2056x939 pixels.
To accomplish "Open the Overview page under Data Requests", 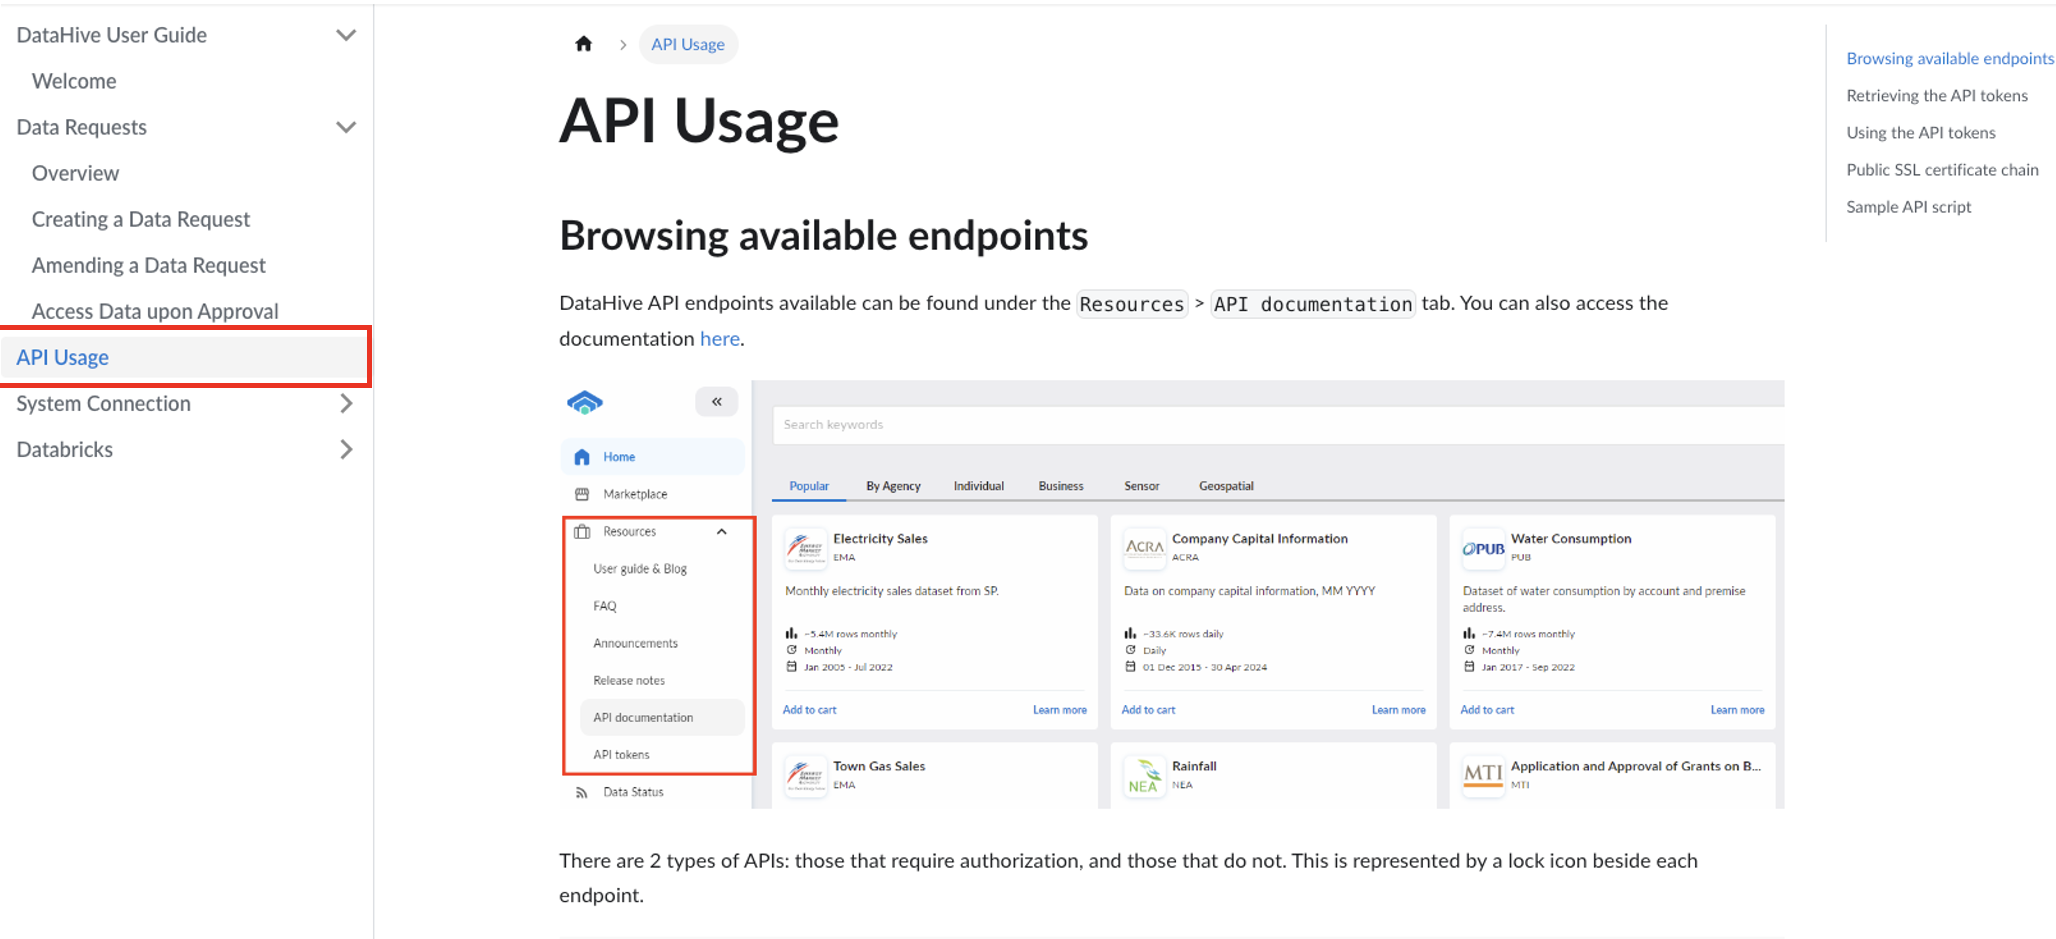I will [75, 173].
